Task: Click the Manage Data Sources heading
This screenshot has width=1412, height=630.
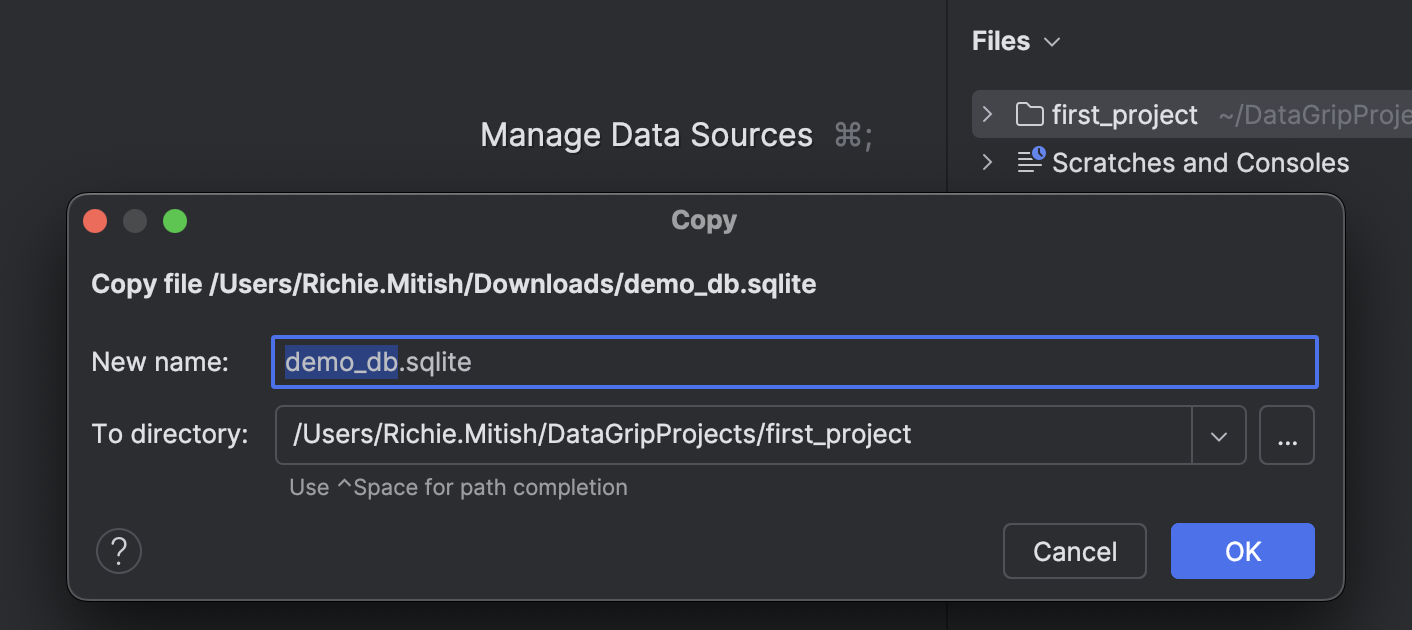Action: click(x=645, y=135)
